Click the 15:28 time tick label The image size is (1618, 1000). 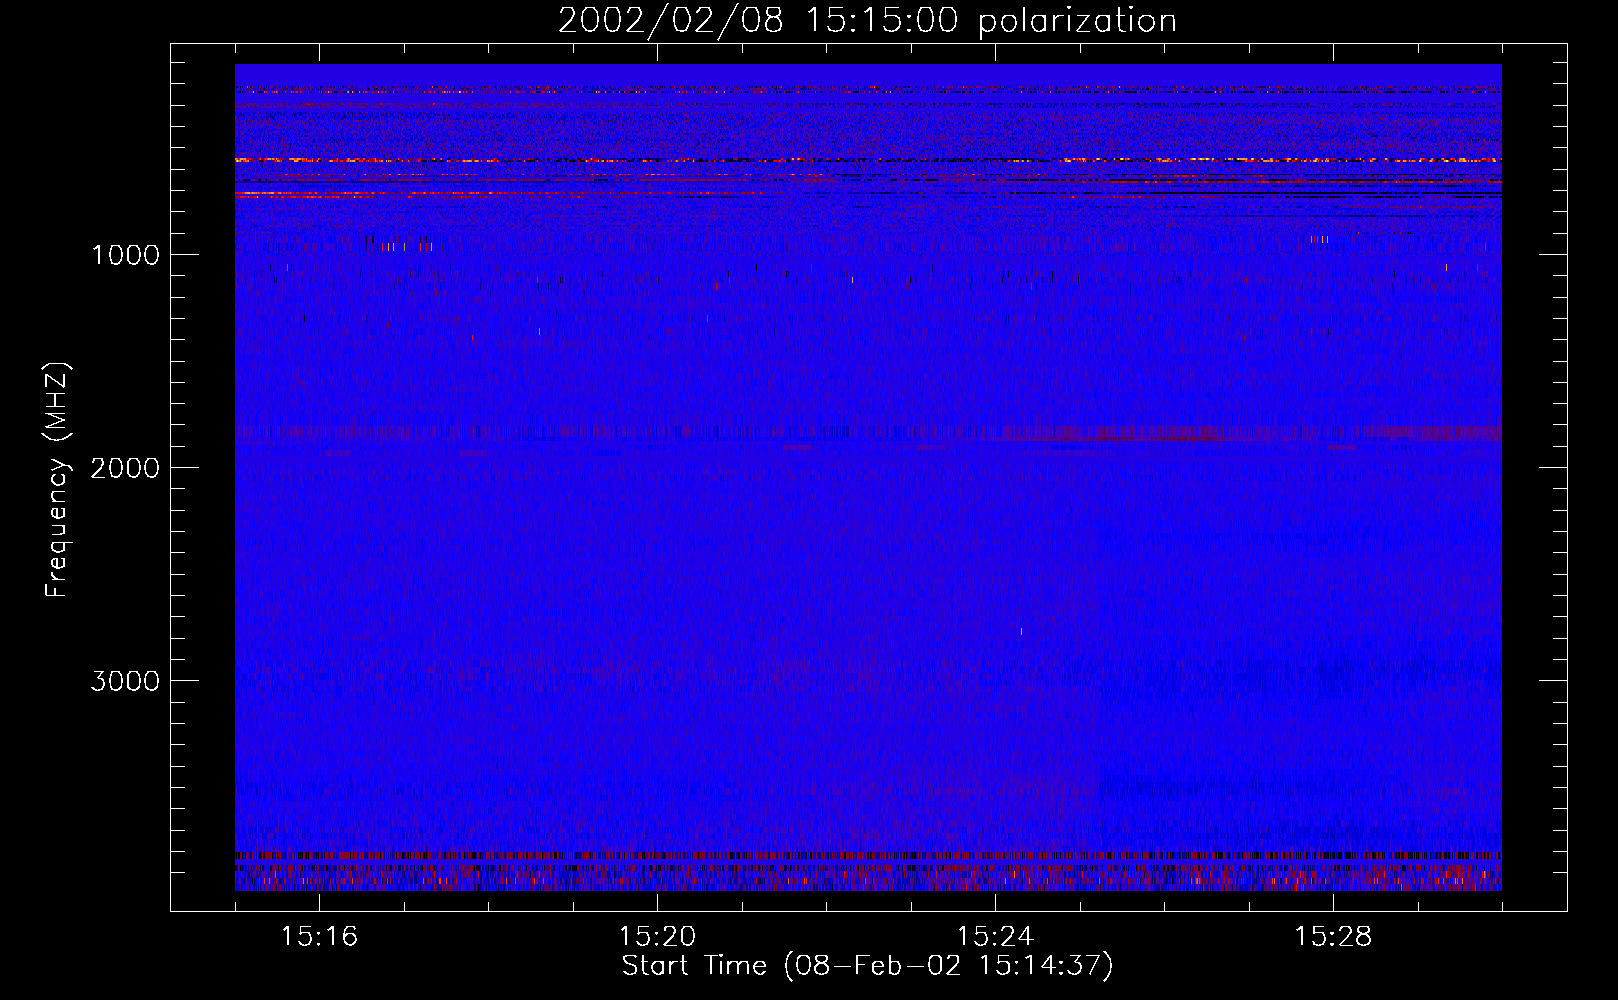(1333, 937)
